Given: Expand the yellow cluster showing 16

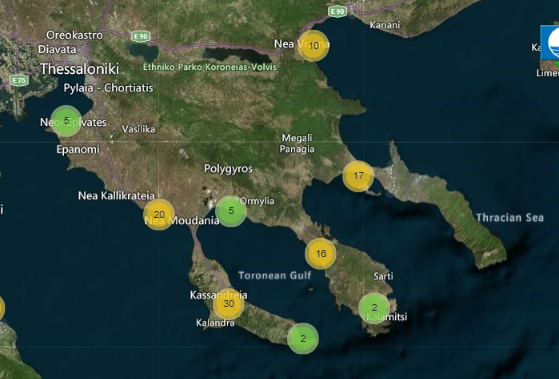Looking at the screenshot, I should (321, 254).
